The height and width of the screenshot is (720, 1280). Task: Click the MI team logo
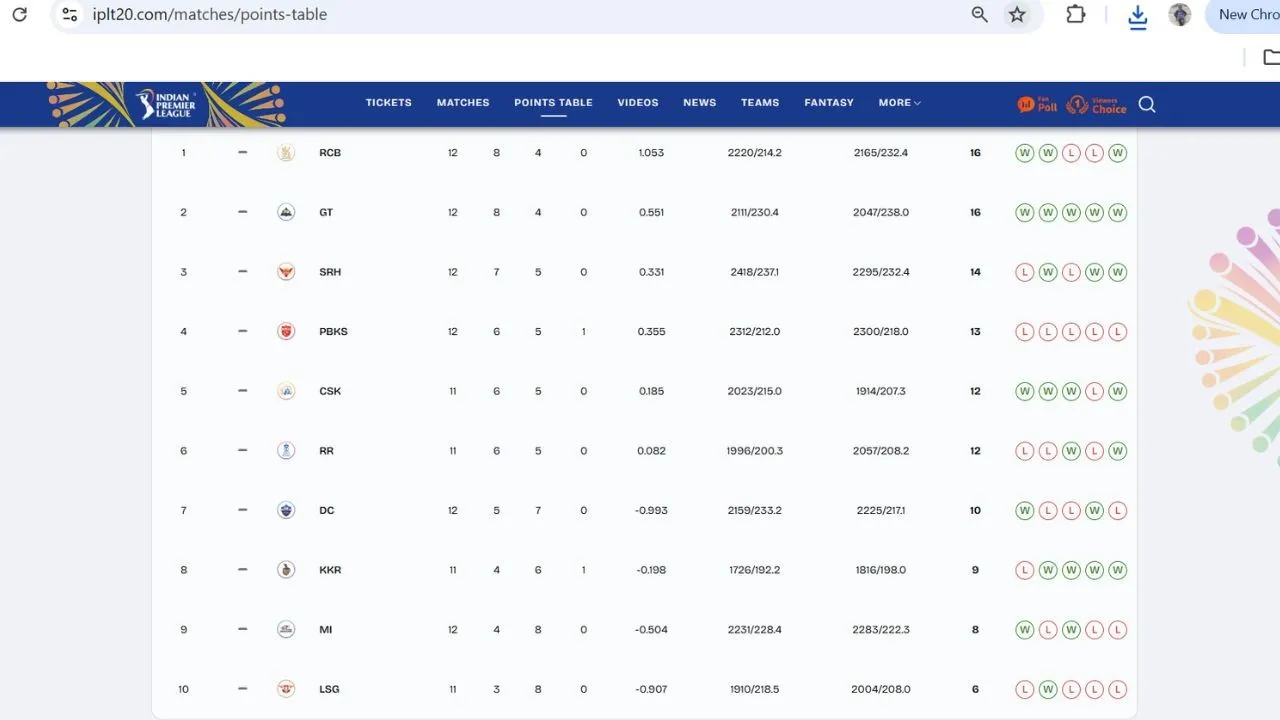click(x=286, y=629)
